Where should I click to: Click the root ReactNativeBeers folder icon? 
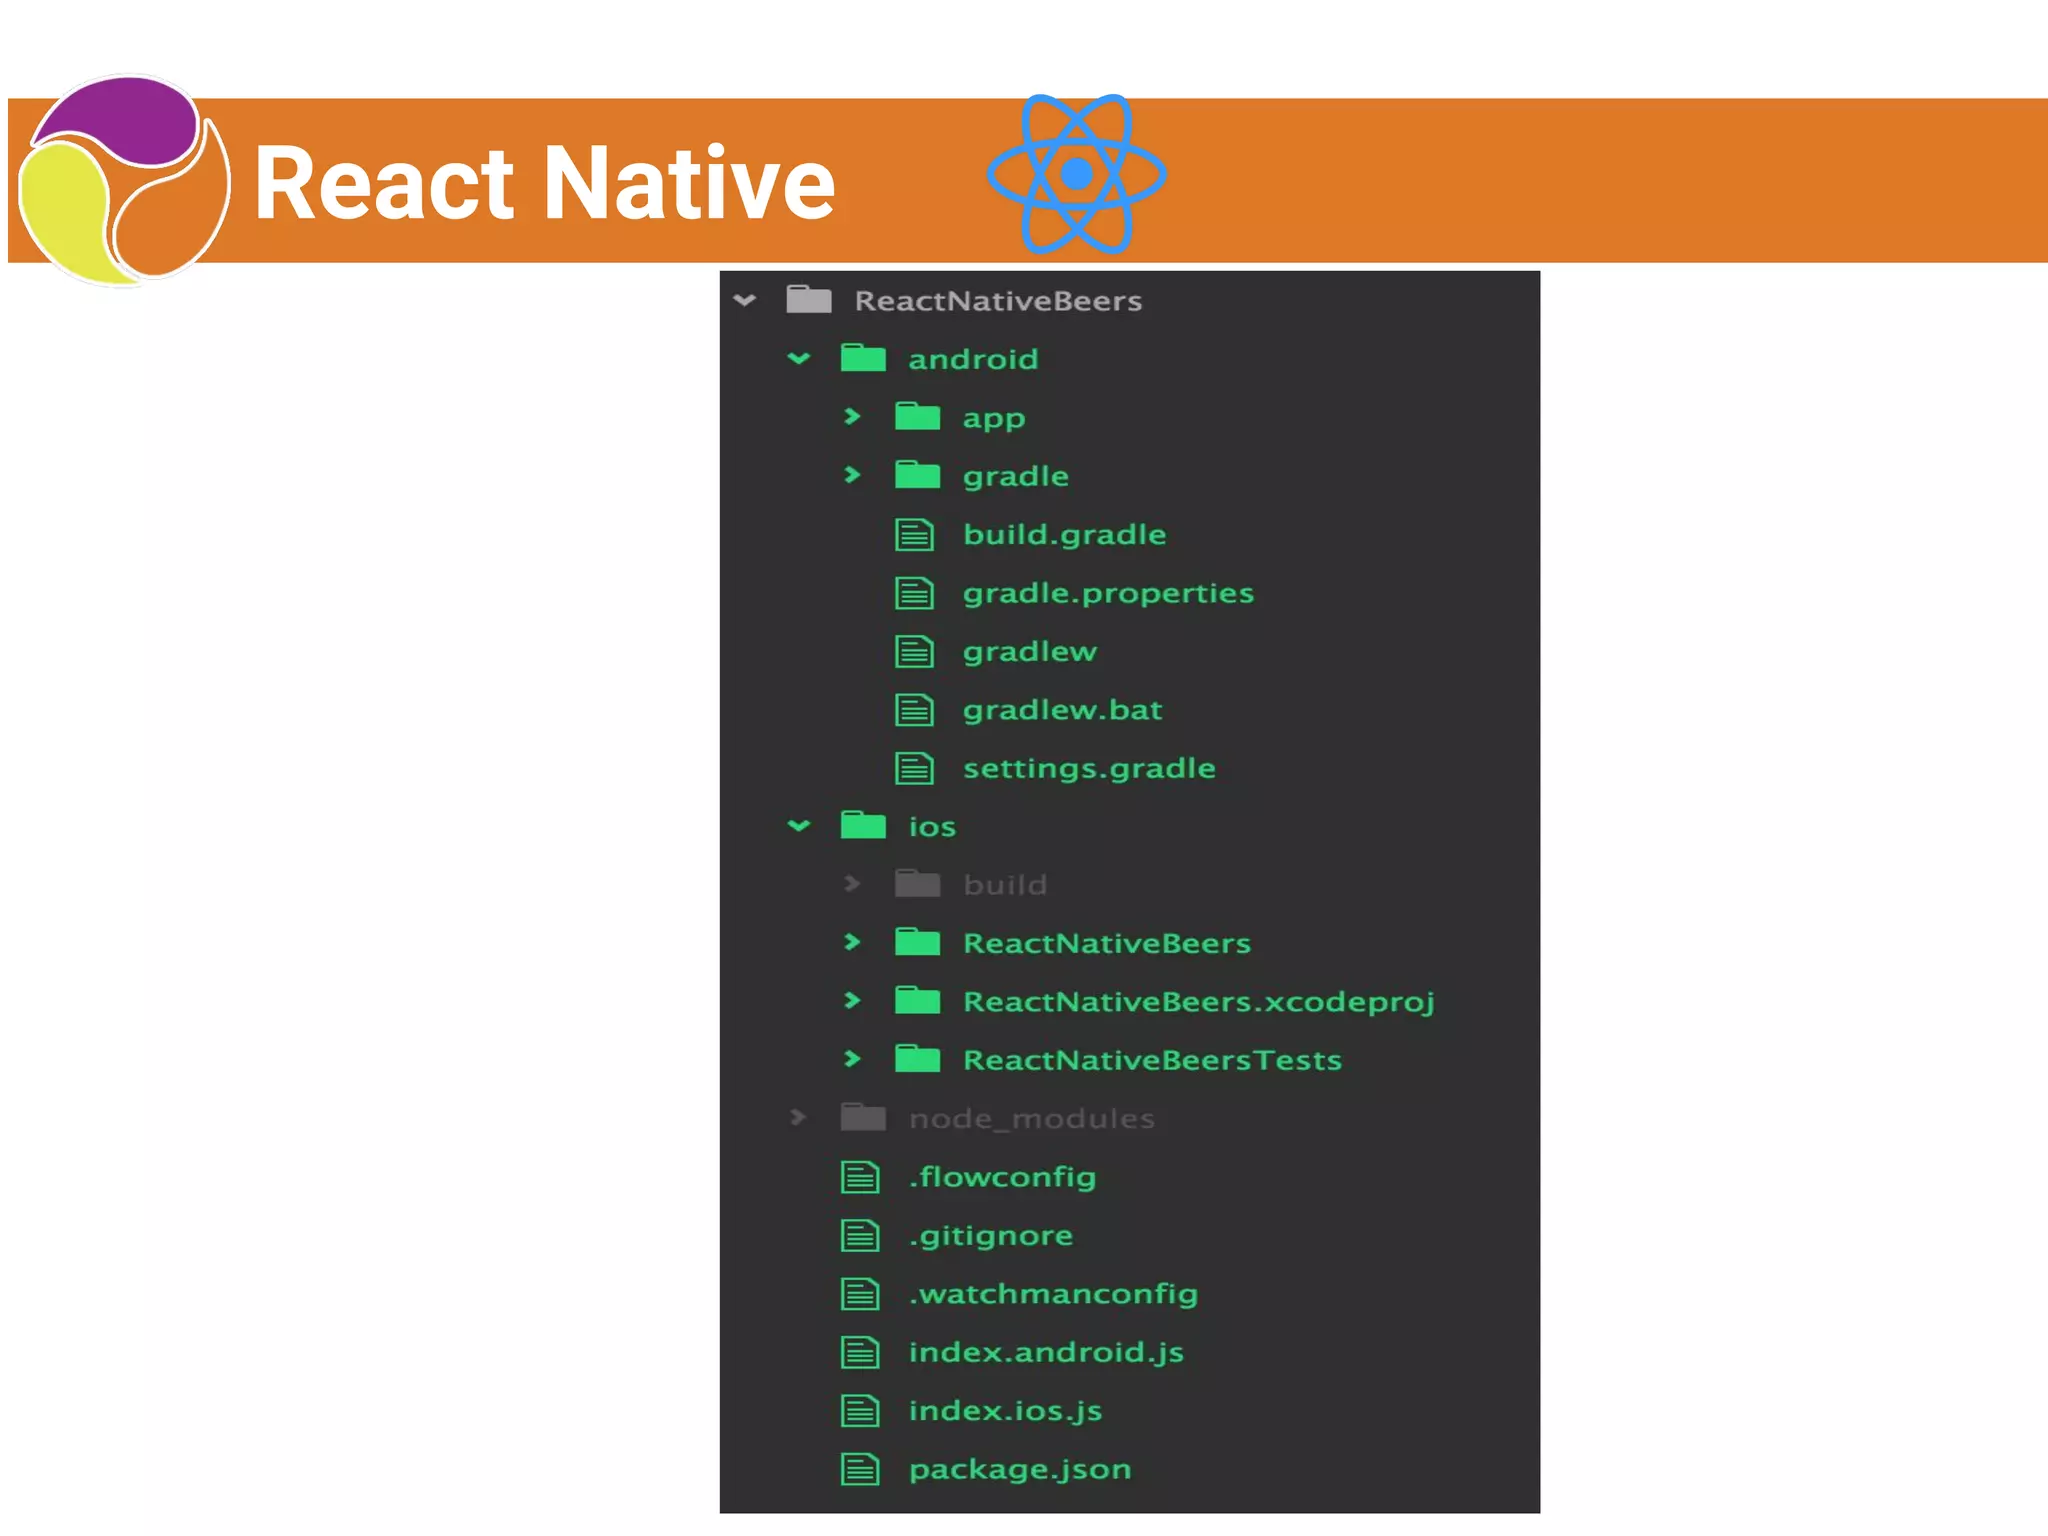809,299
